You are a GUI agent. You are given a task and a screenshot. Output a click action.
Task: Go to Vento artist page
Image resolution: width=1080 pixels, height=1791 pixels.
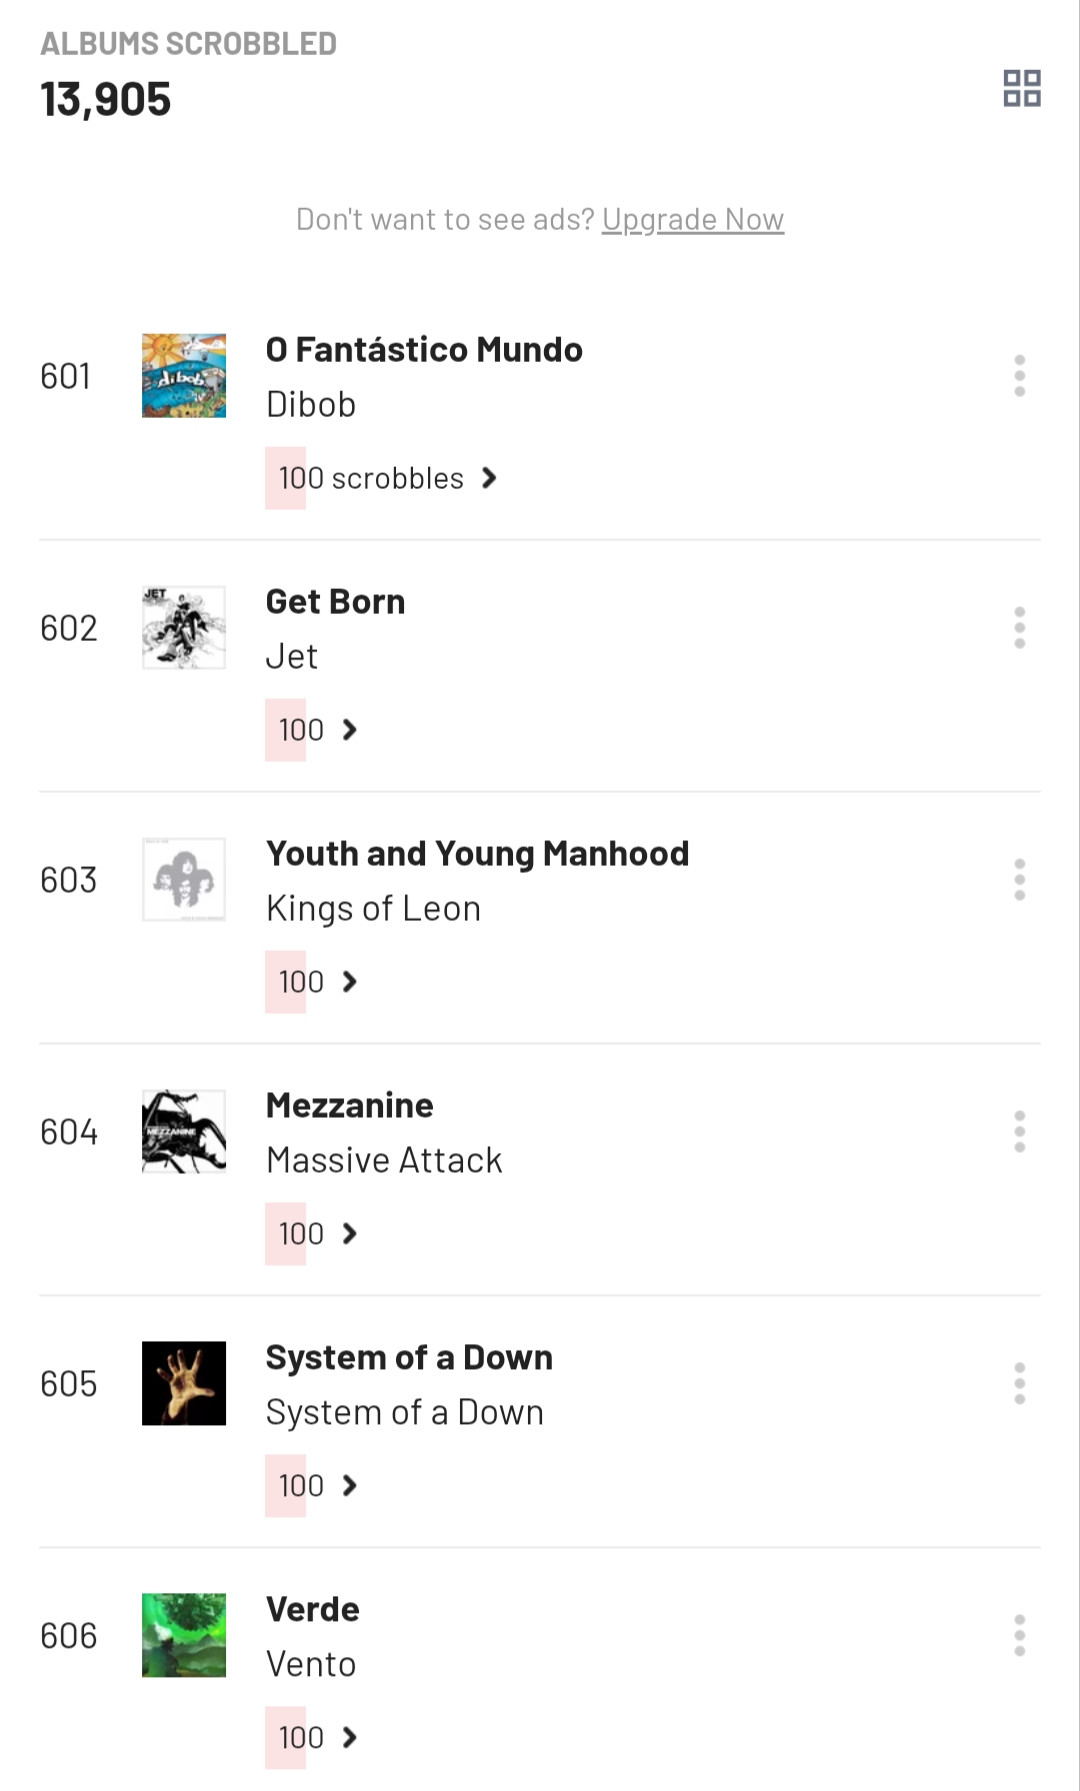(x=311, y=1665)
